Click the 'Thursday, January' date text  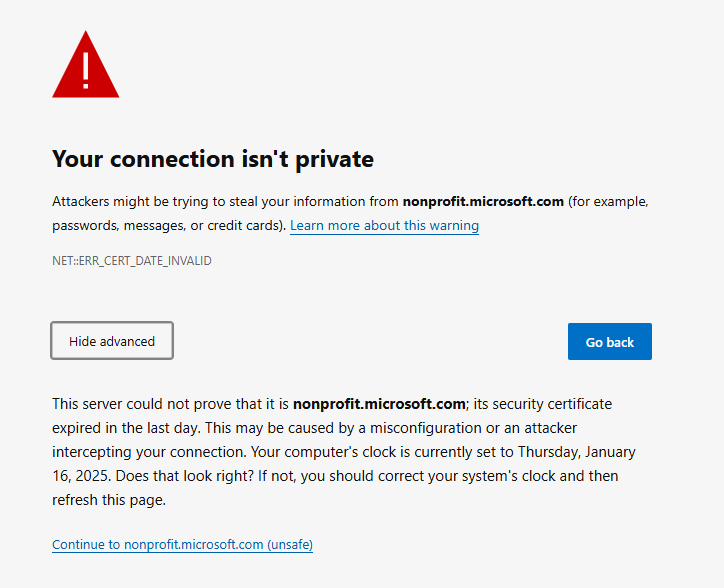[577, 452]
